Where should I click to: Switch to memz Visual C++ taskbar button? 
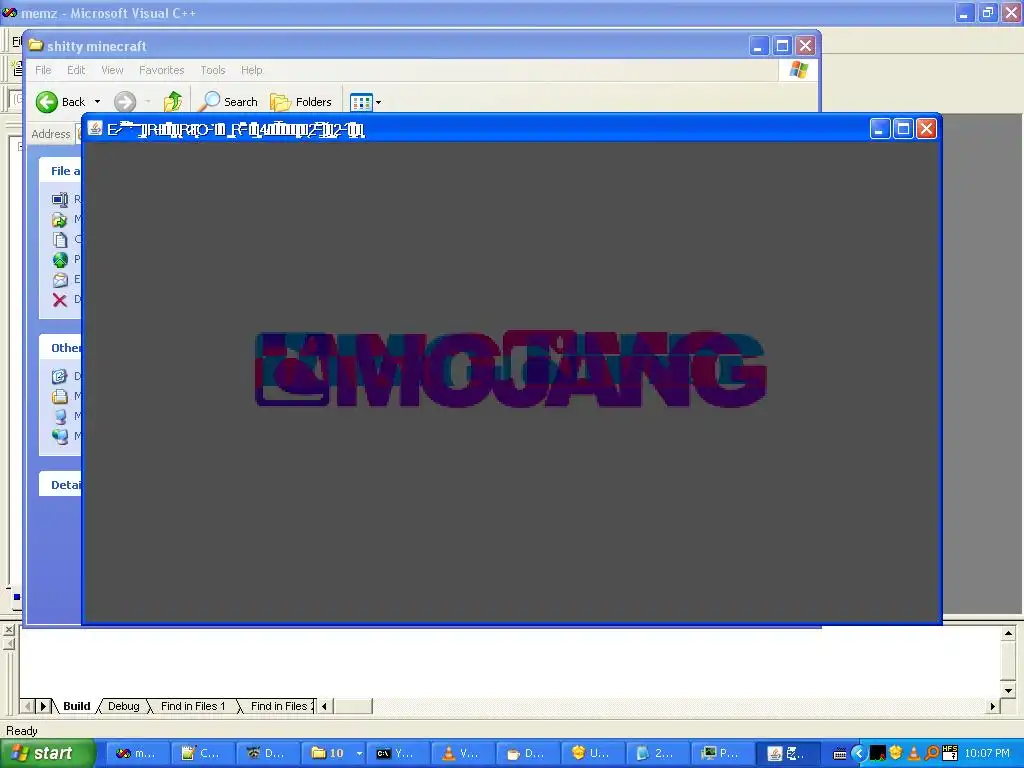pos(136,754)
